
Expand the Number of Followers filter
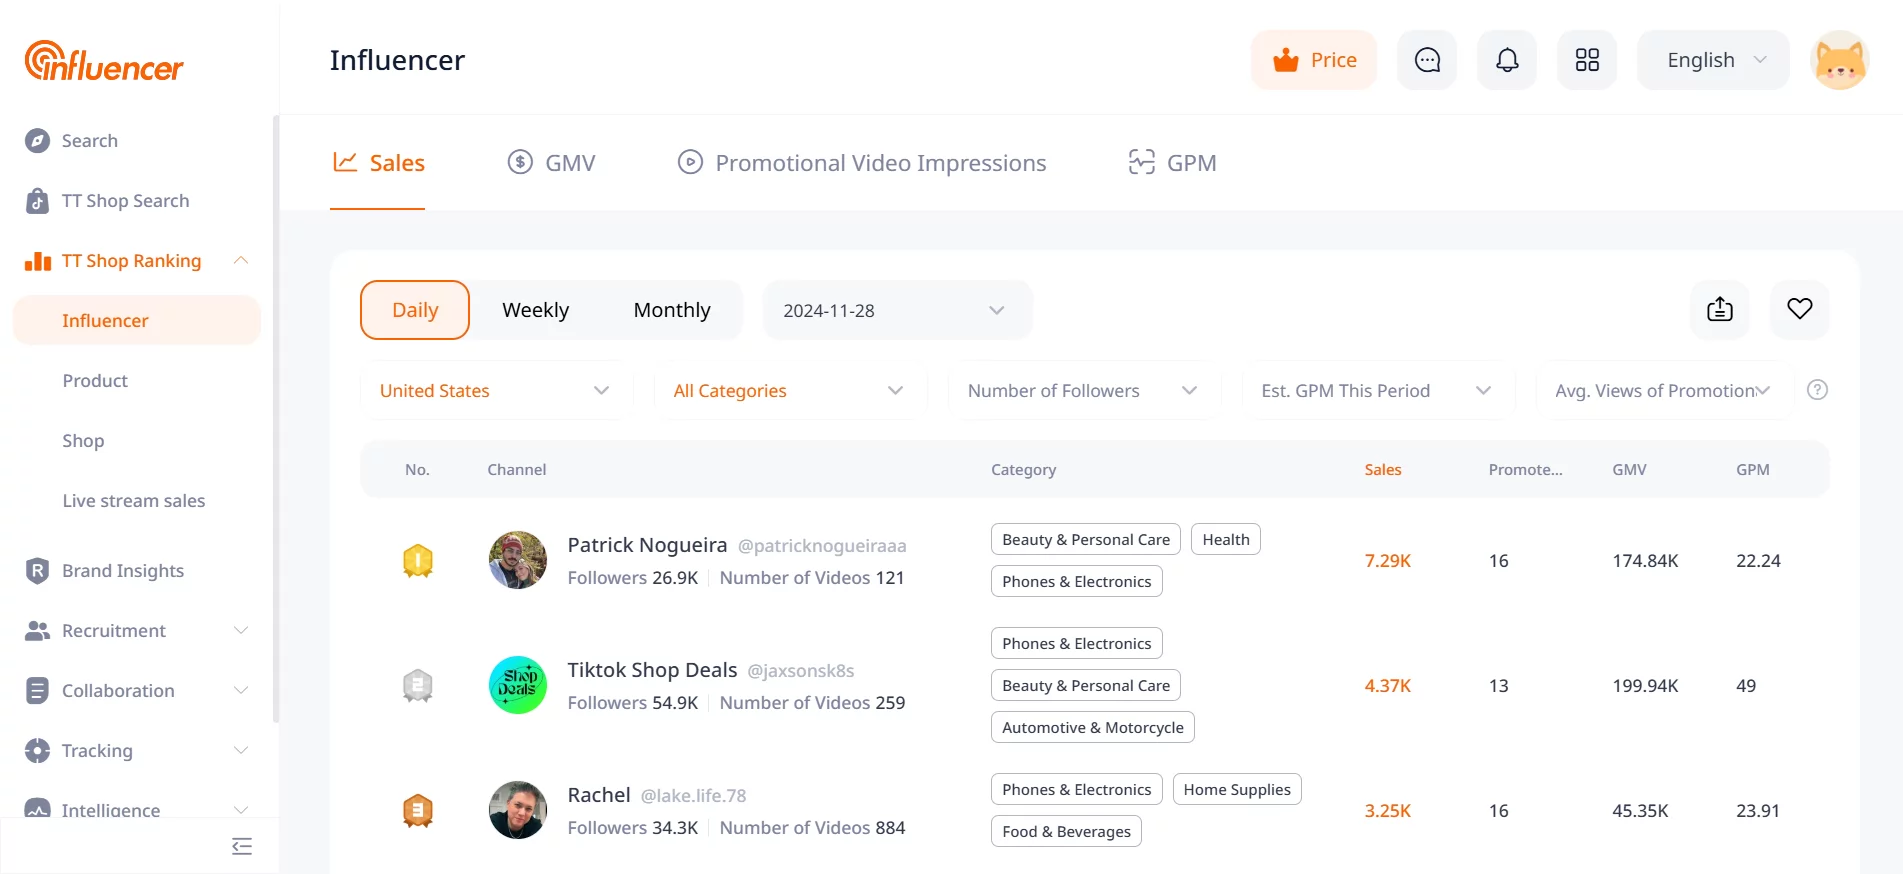(x=1084, y=391)
